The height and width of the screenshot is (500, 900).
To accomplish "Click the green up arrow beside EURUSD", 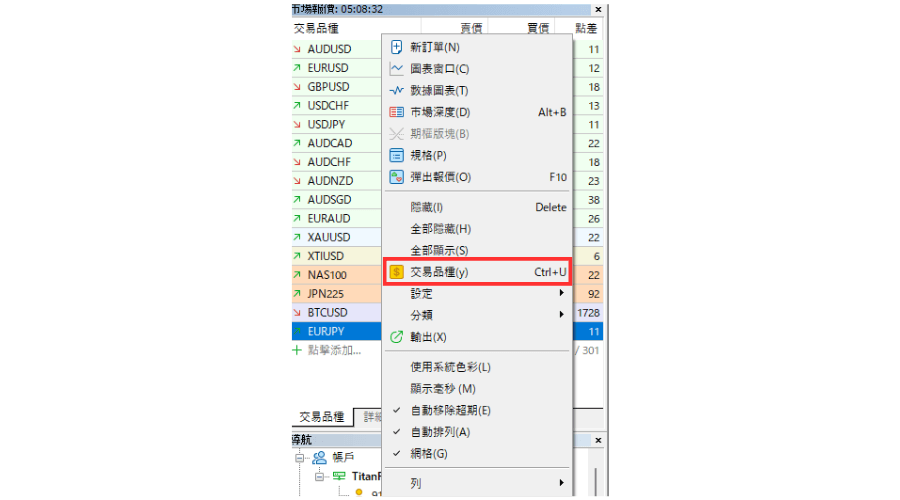I will click(x=297, y=68).
